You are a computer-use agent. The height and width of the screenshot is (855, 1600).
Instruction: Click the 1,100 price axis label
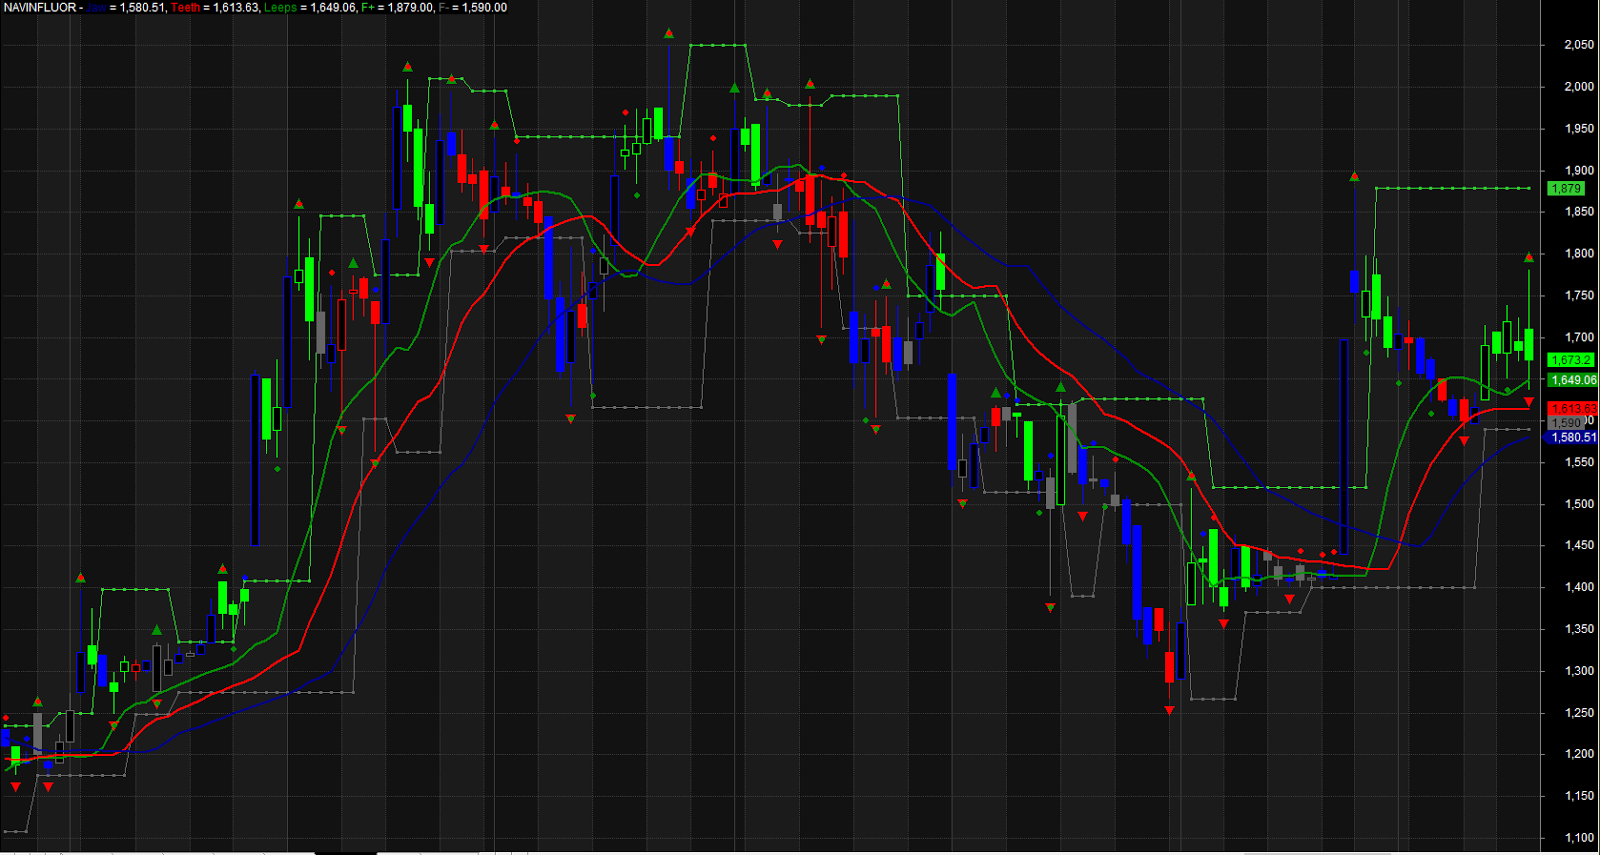1579,839
